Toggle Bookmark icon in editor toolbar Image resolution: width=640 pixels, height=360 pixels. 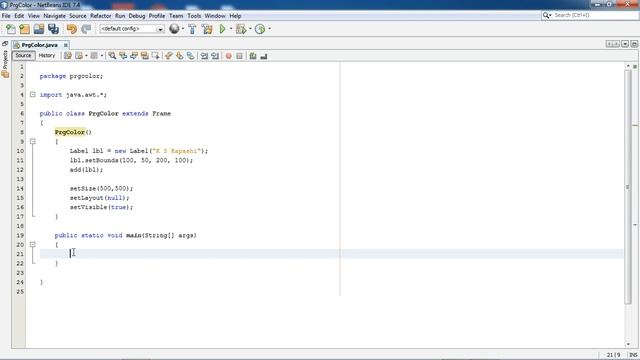(191, 56)
